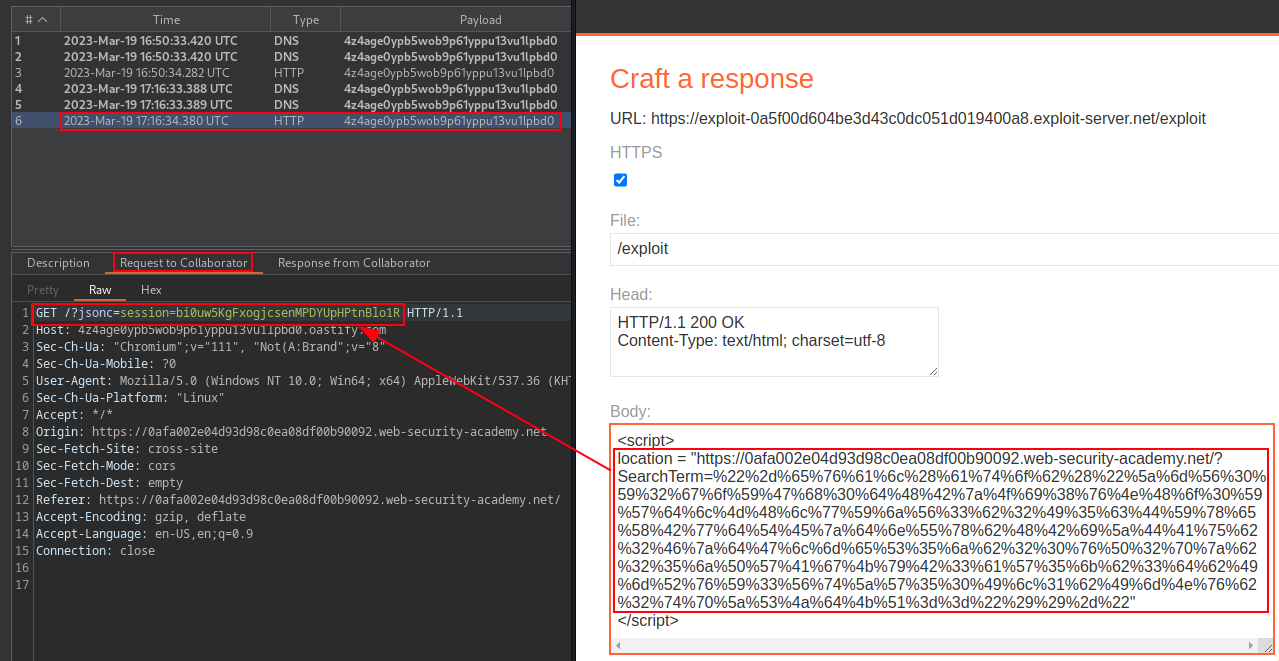Click the User-Agent header line
Screen dimensions: 1279x661
[302, 381]
